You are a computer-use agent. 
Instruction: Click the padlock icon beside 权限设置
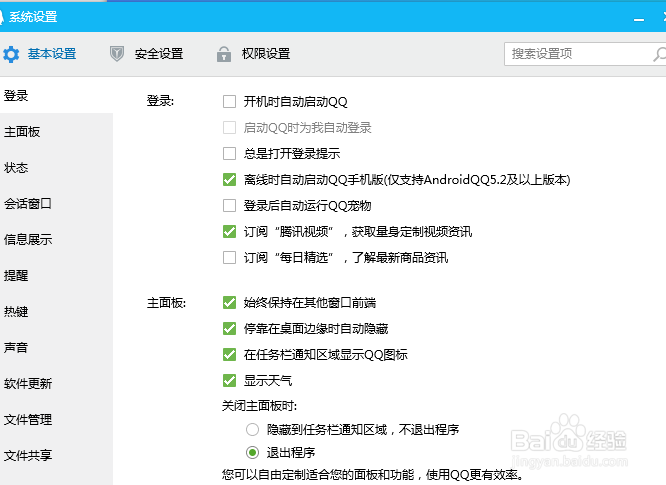(x=224, y=54)
